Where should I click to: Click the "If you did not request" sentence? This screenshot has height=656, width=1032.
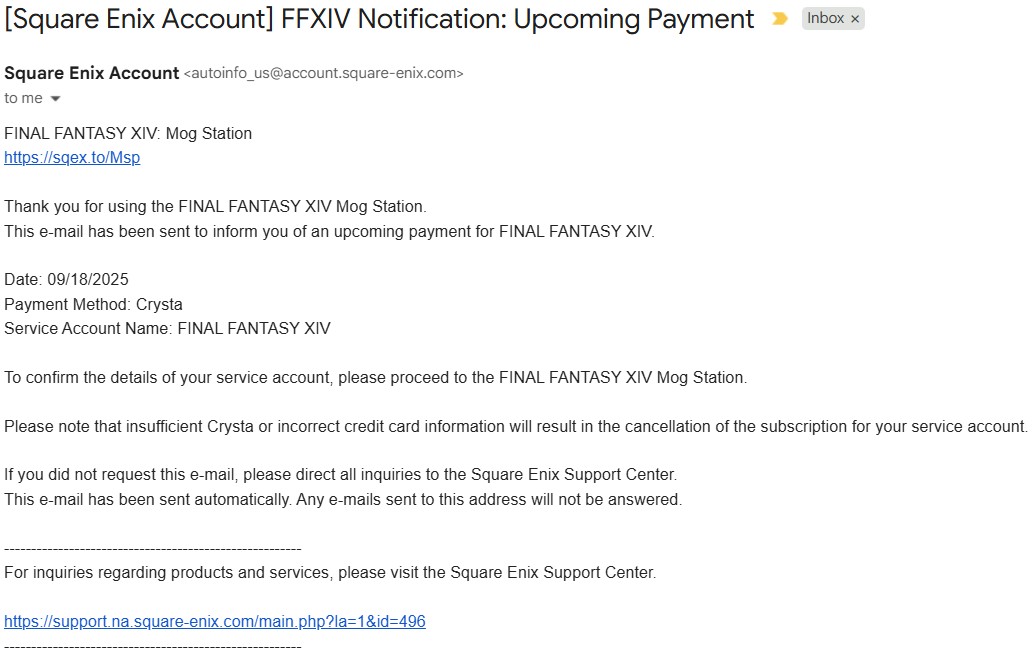pos(340,474)
